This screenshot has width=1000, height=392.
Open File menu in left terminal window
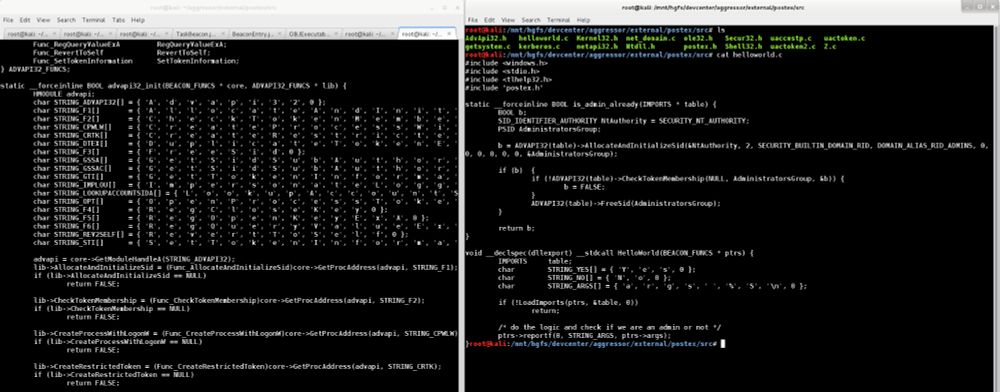click(8, 20)
